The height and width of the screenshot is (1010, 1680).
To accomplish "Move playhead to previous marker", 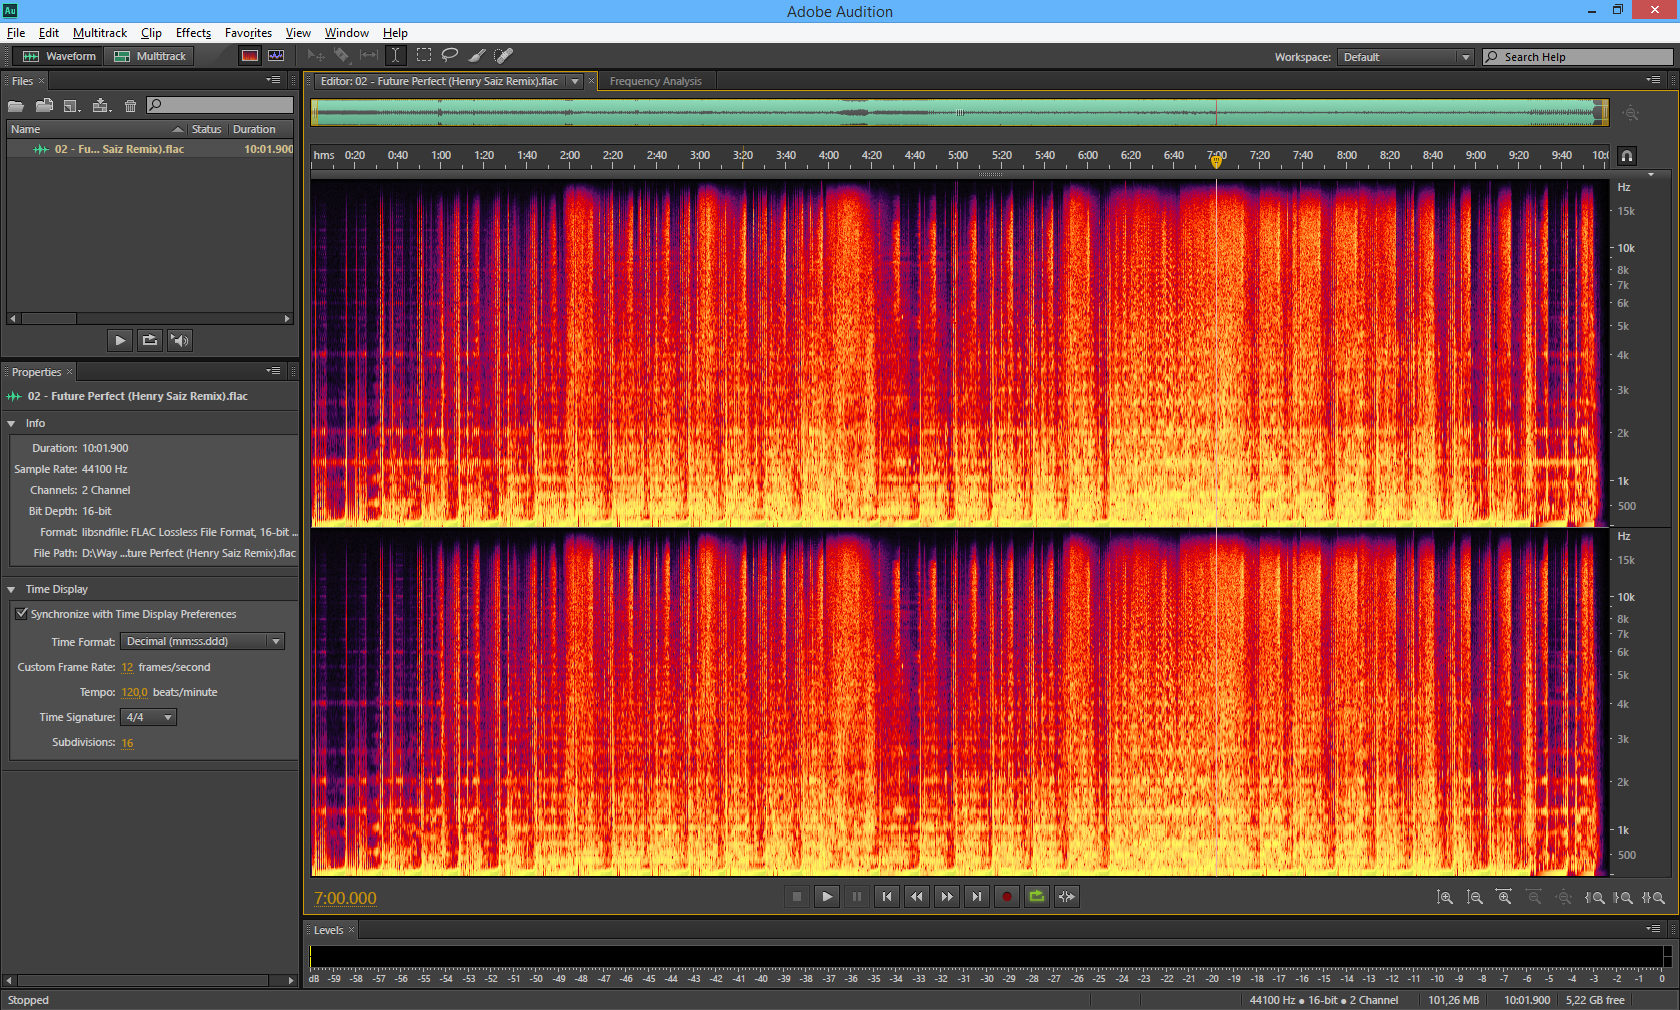I will coord(887,897).
